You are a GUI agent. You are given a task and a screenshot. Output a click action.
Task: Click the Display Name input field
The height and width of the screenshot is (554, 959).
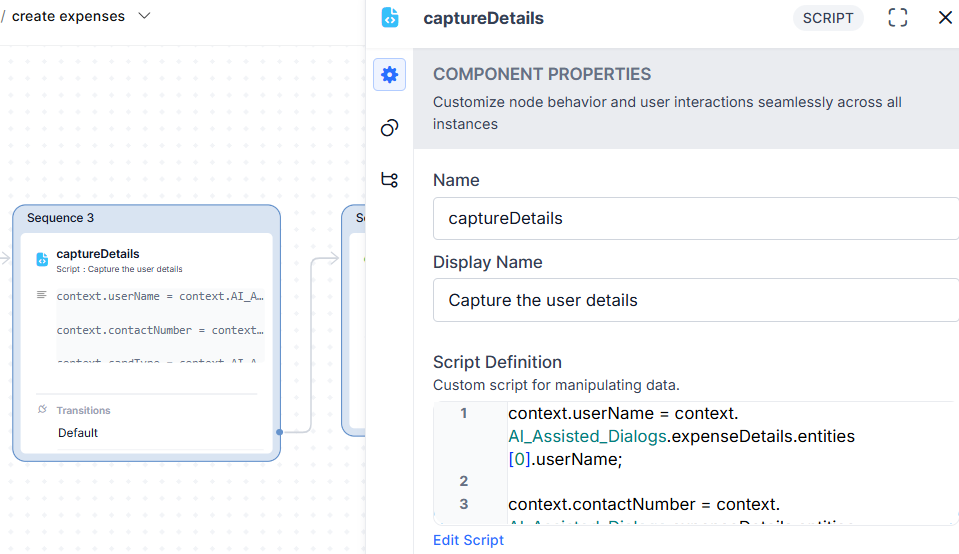[x=695, y=300]
